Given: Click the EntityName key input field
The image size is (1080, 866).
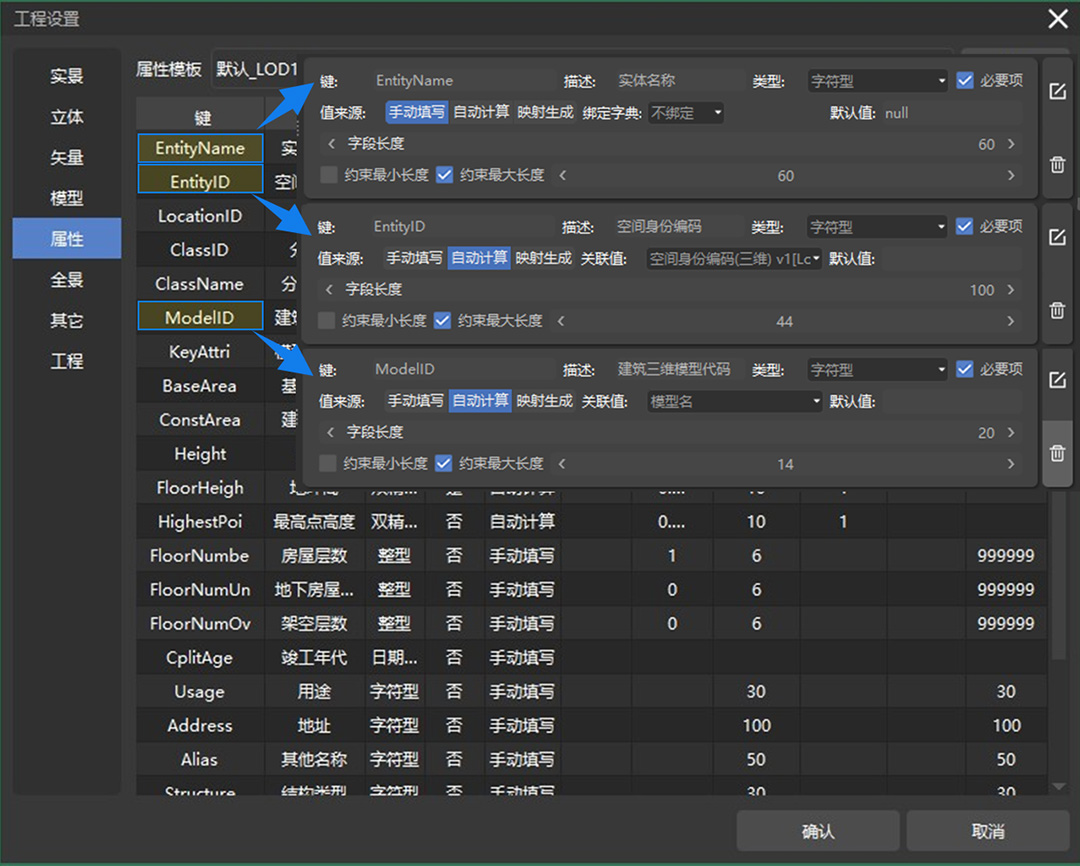Looking at the screenshot, I should click(463, 81).
